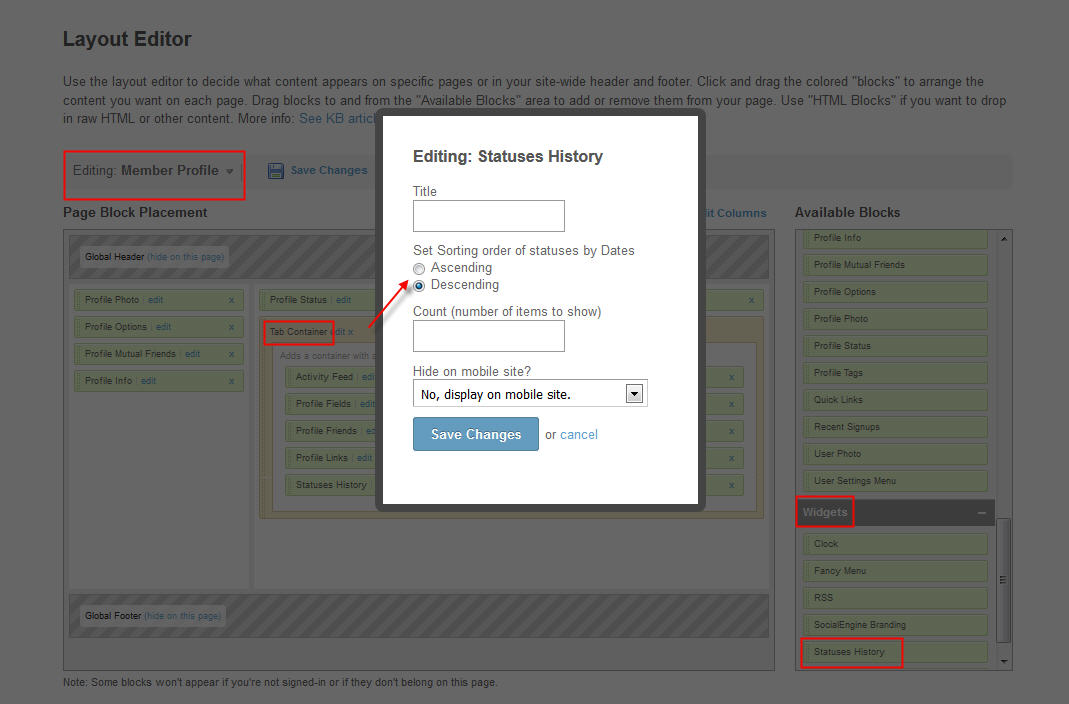Click the Save Changes button in dialog
The height and width of the screenshot is (704, 1069).
click(475, 434)
